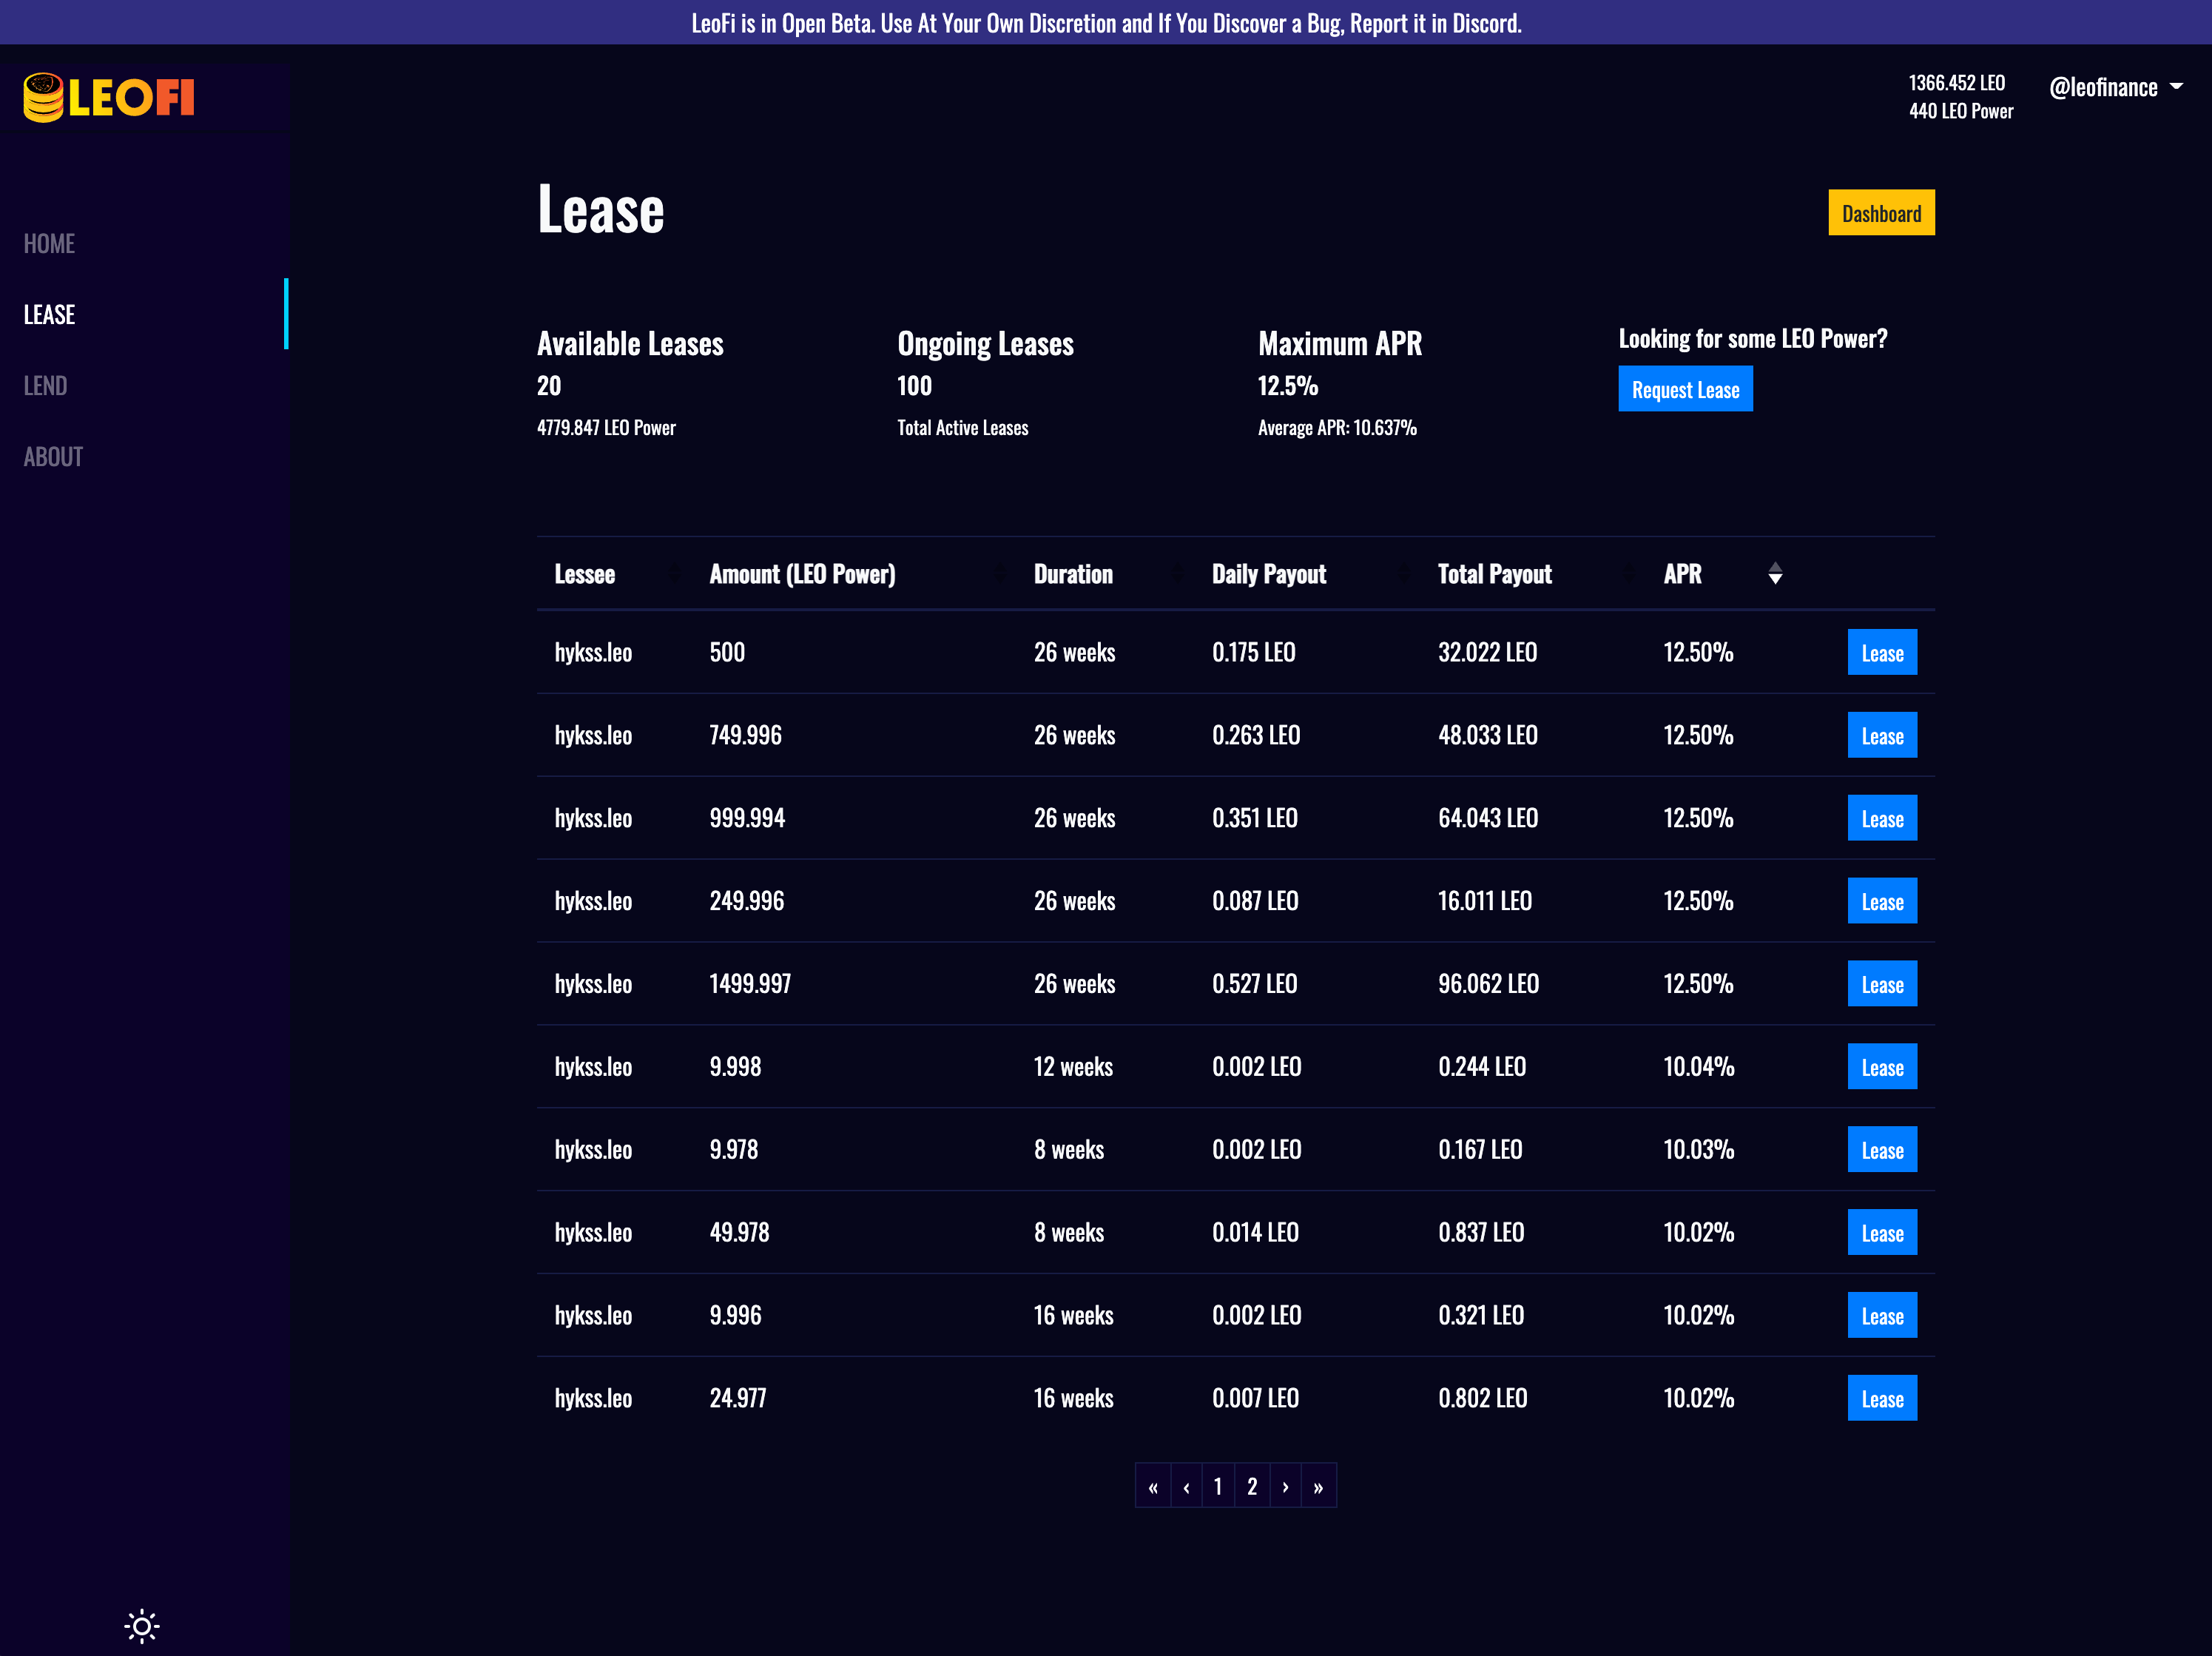Image resolution: width=2212 pixels, height=1656 pixels.
Task: Lease the 9.998 amount 12 weeks offer
Action: coord(1882,1068)
